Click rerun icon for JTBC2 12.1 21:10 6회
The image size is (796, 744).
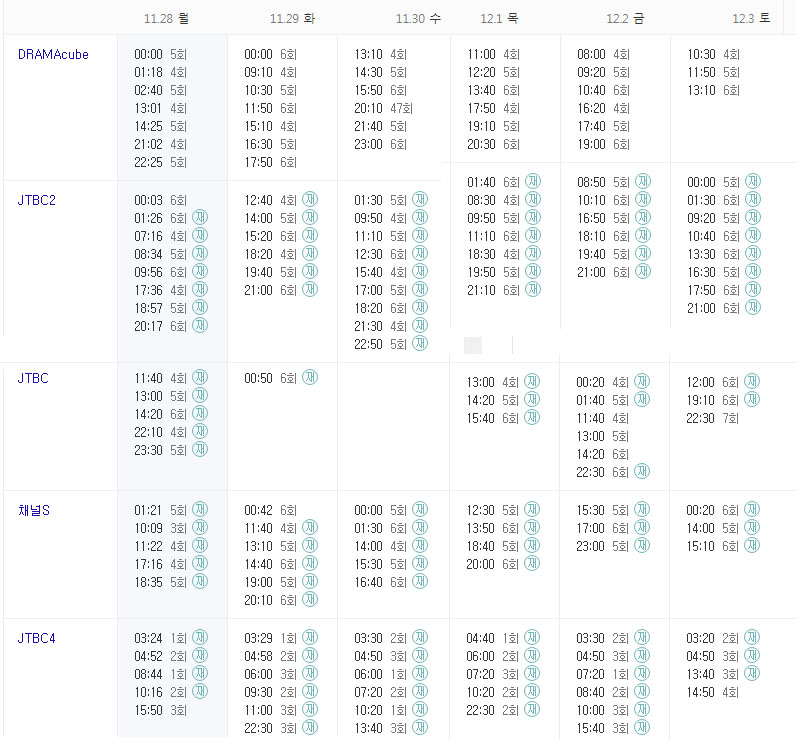click(x=533, y=289)
